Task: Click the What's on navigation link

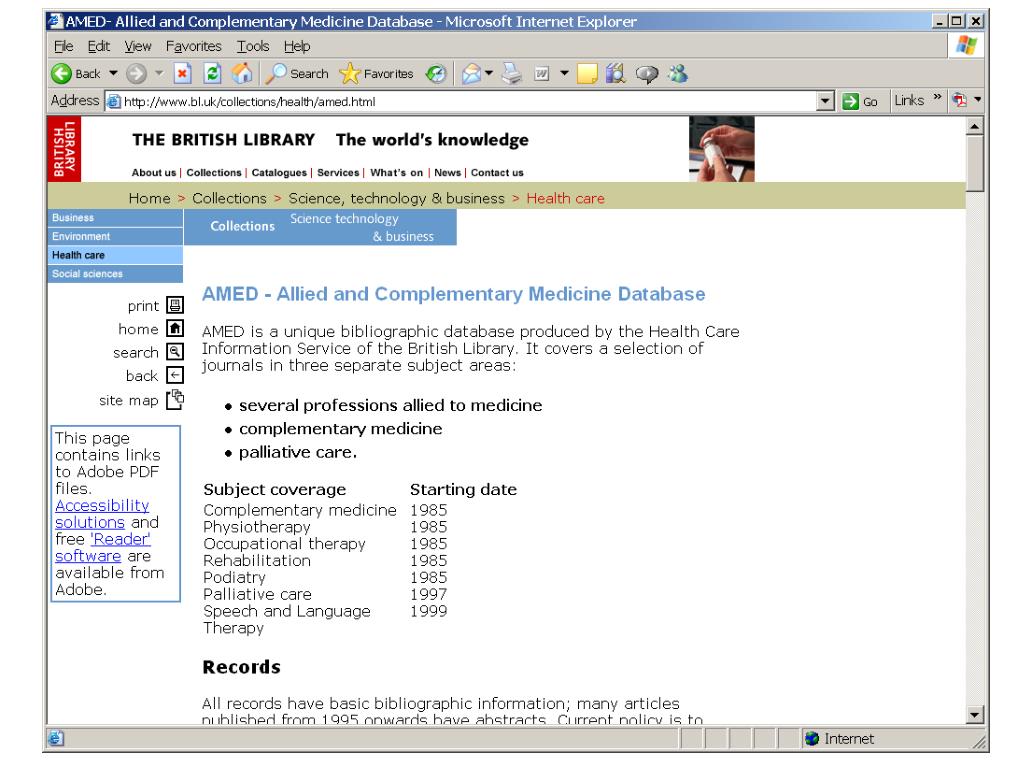Action: [396, 173]
